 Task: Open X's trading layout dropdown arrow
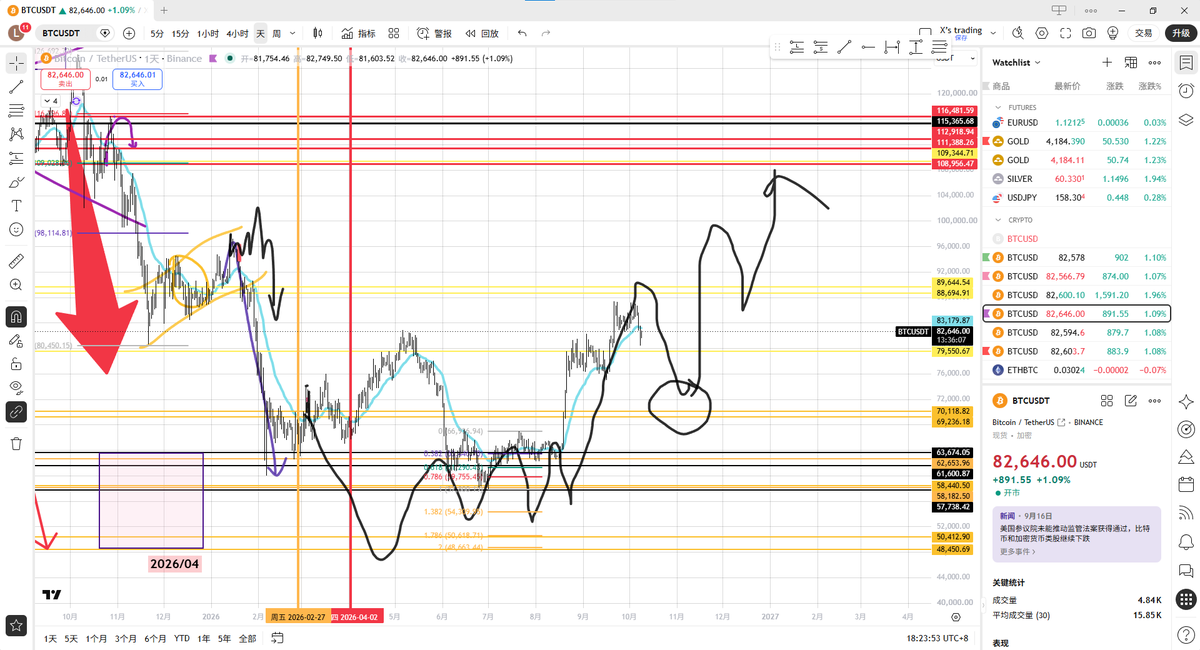(x=992, y=33)
